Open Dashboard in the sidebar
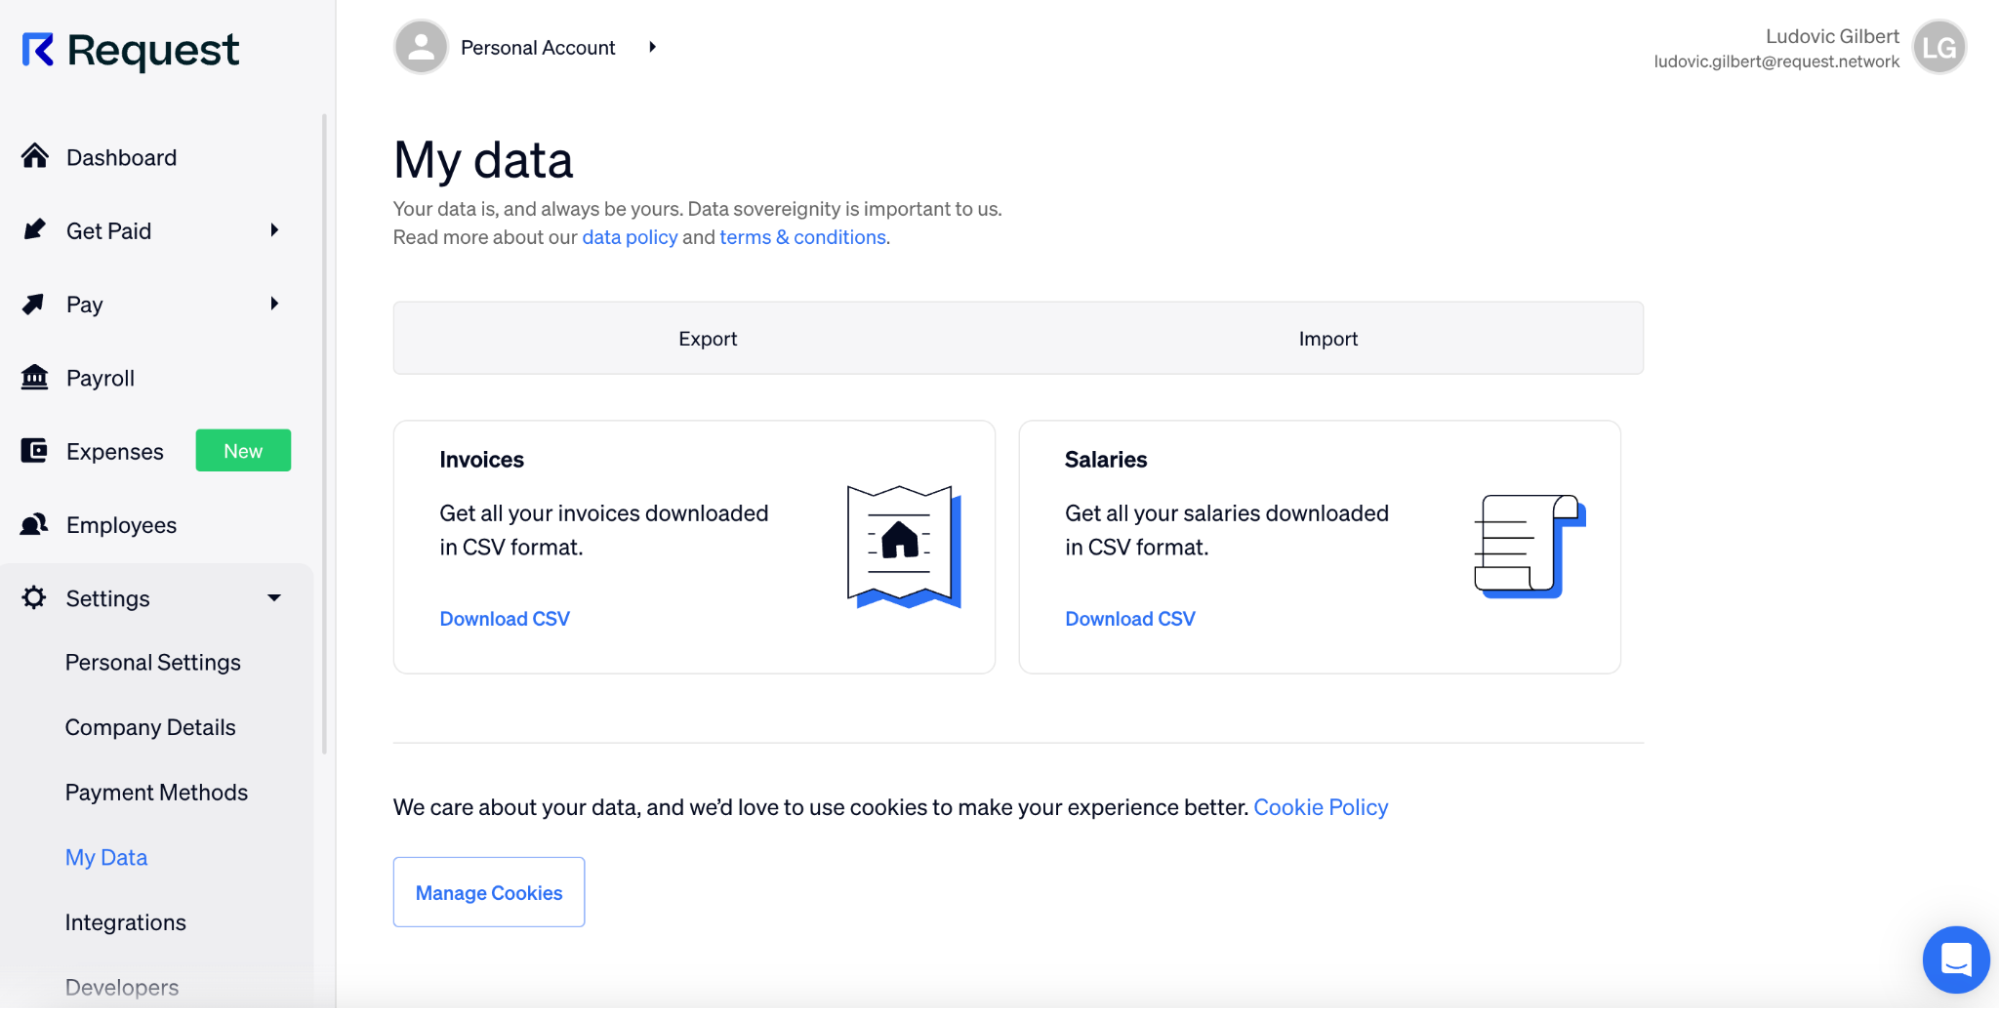The image size is (1999, 1009). point(121,157)
